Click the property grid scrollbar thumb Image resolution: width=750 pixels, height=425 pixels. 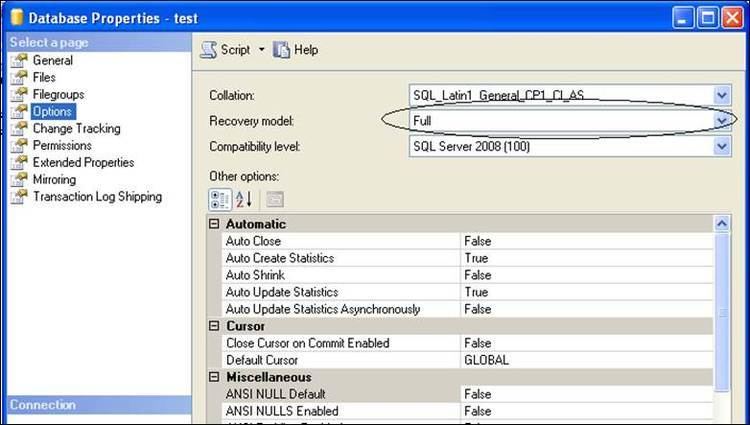722,311
